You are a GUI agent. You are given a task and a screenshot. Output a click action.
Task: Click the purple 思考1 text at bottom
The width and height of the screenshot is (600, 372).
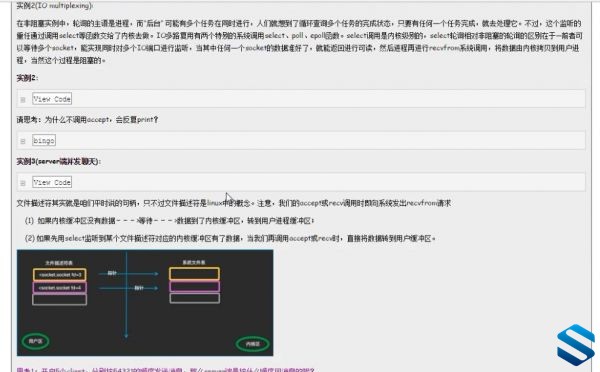click(x=165, y=370)
